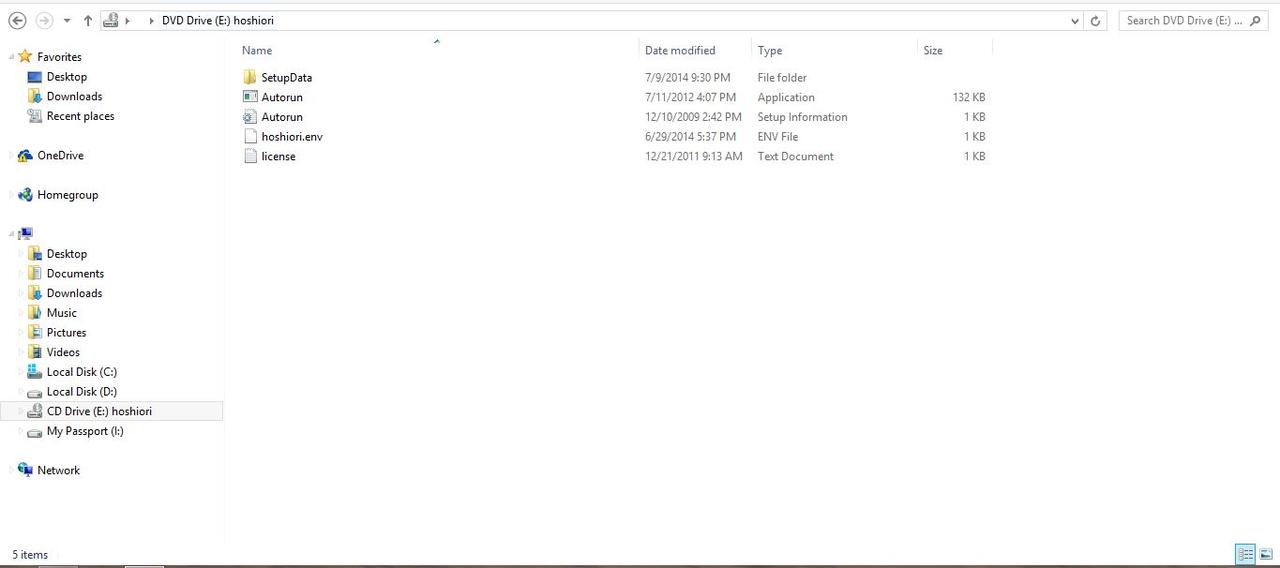Switch to large icons view
This screenshot has width=1280, height=568.
(1266, 554)
